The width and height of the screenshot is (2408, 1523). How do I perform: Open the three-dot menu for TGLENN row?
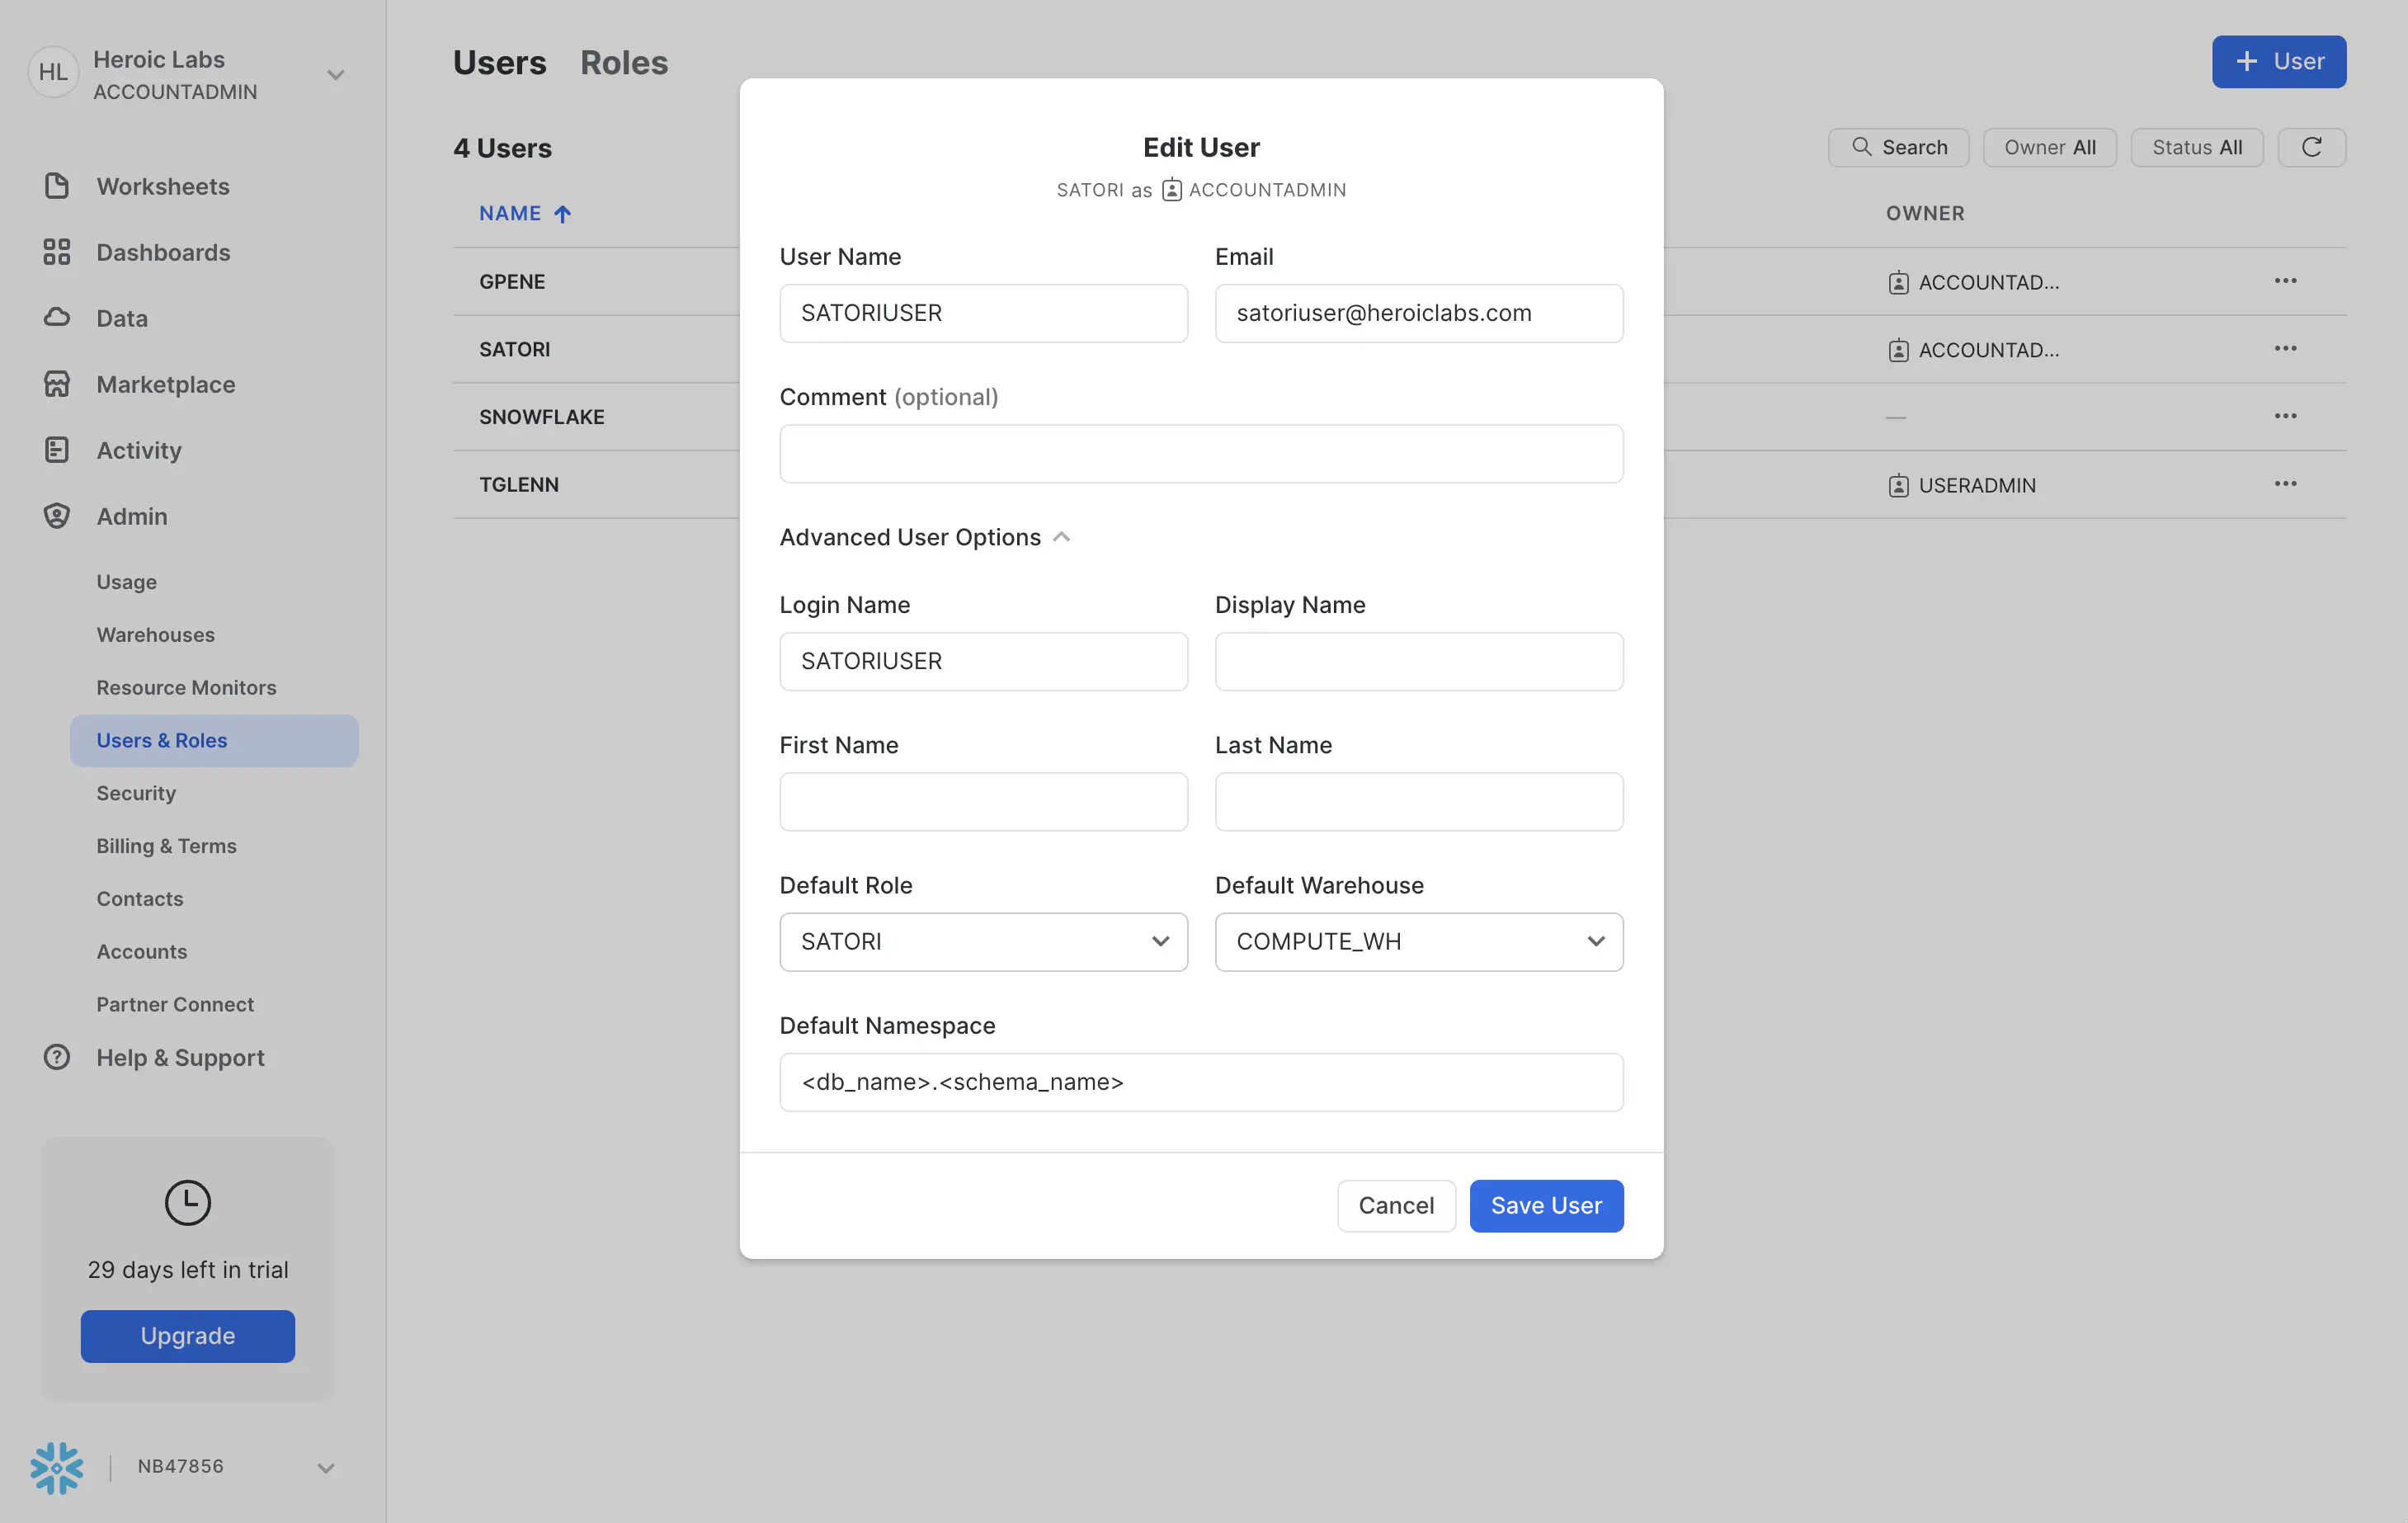pos(2285,484)
